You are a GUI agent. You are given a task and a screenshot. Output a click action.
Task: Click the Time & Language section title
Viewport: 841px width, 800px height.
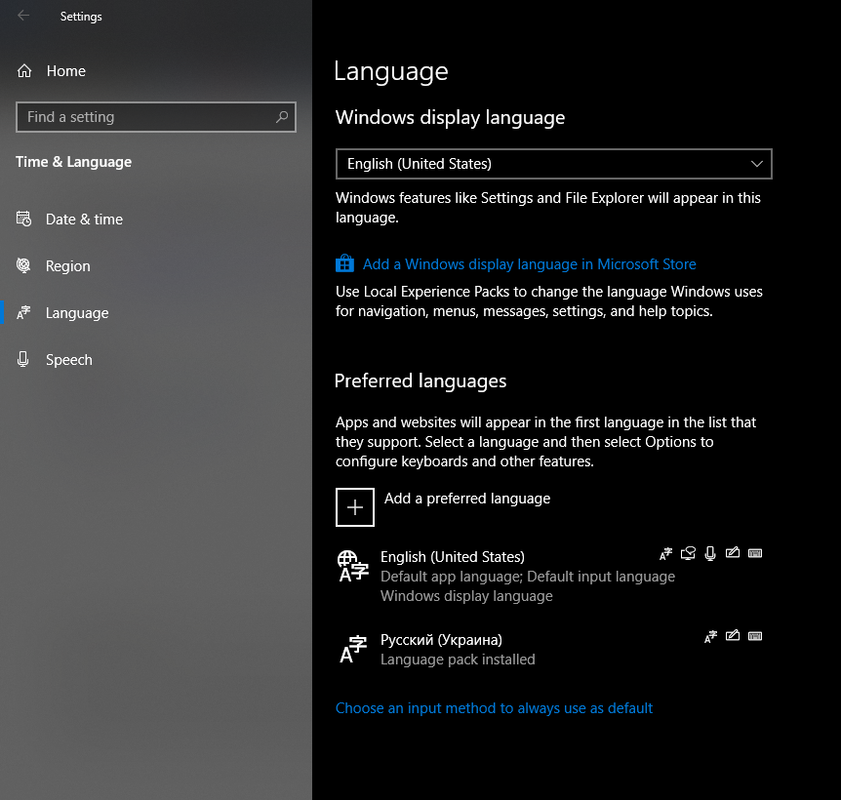[73, 162]
